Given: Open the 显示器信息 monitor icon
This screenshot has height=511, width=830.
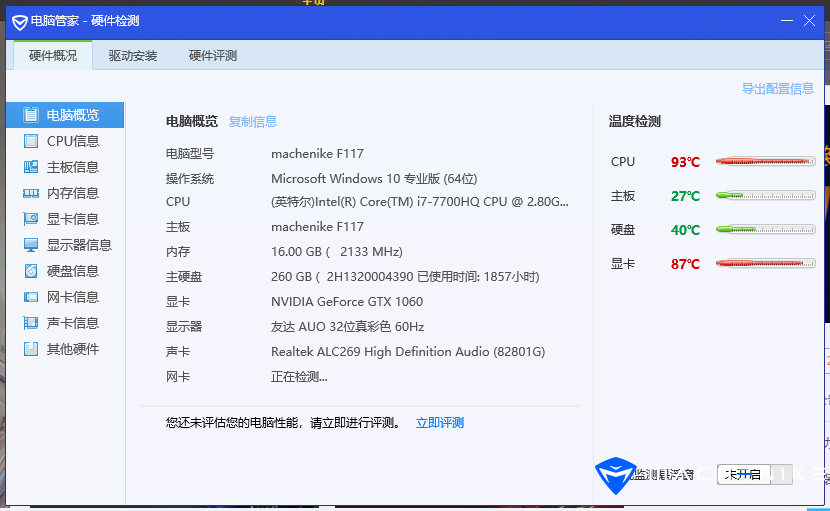Looking at the screenshot, I should tap(31, 245).
